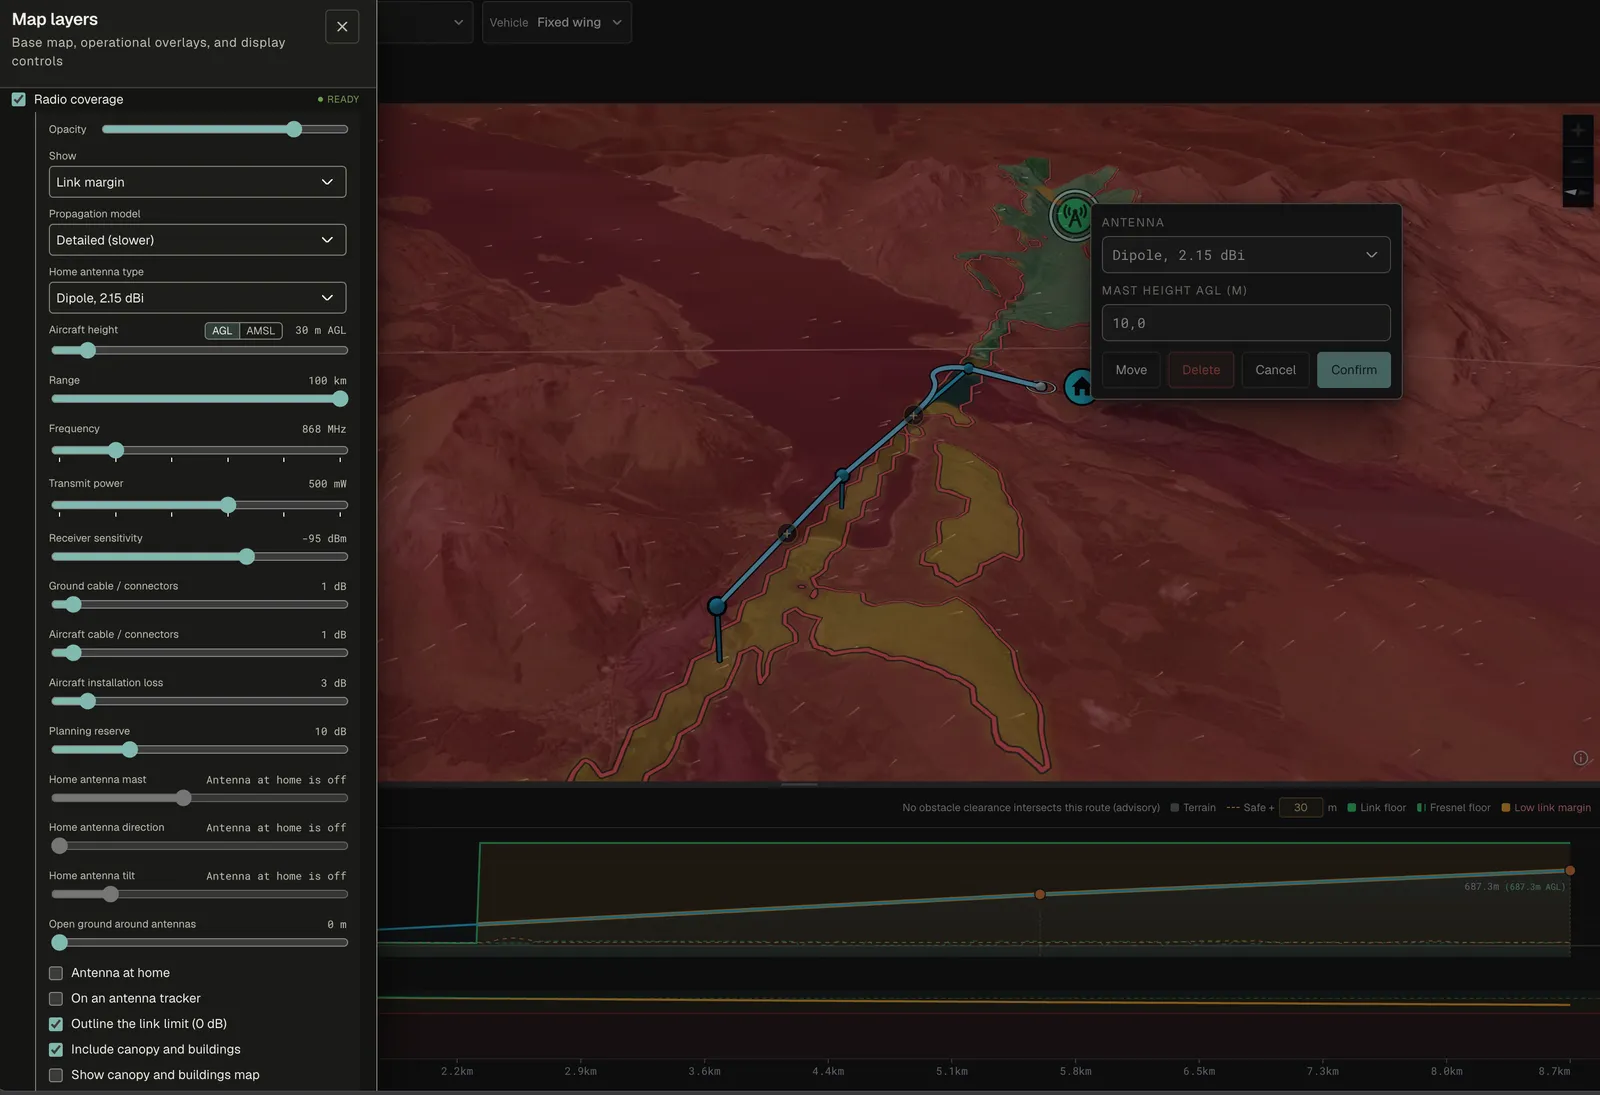Select the home marker on the map
Screen dimensions: 1600x1095
(1080, 387)
